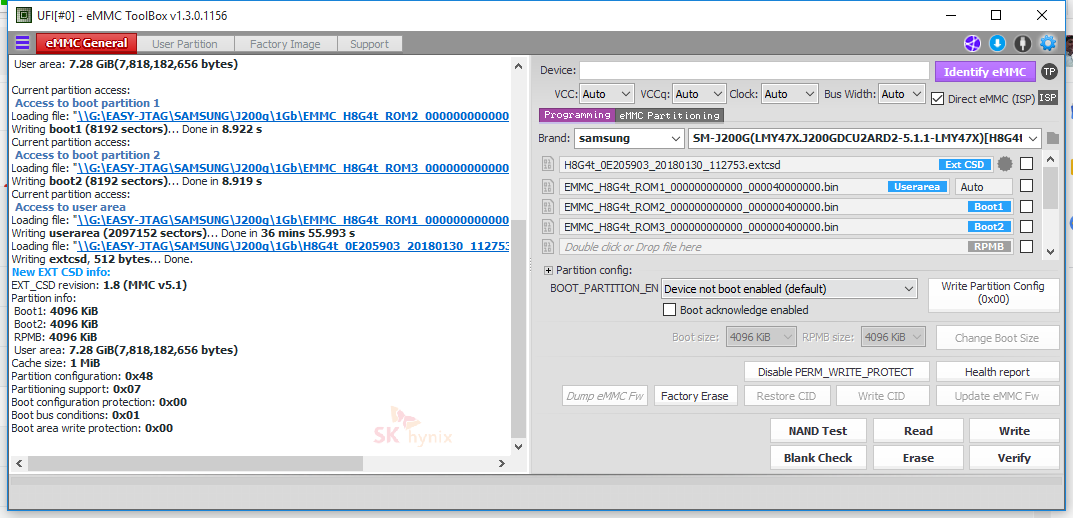Image resolution: width=1073 pixels, height=518 pixels.
Task: Switch to the Support tab
Action: click(x=370, y=44)
